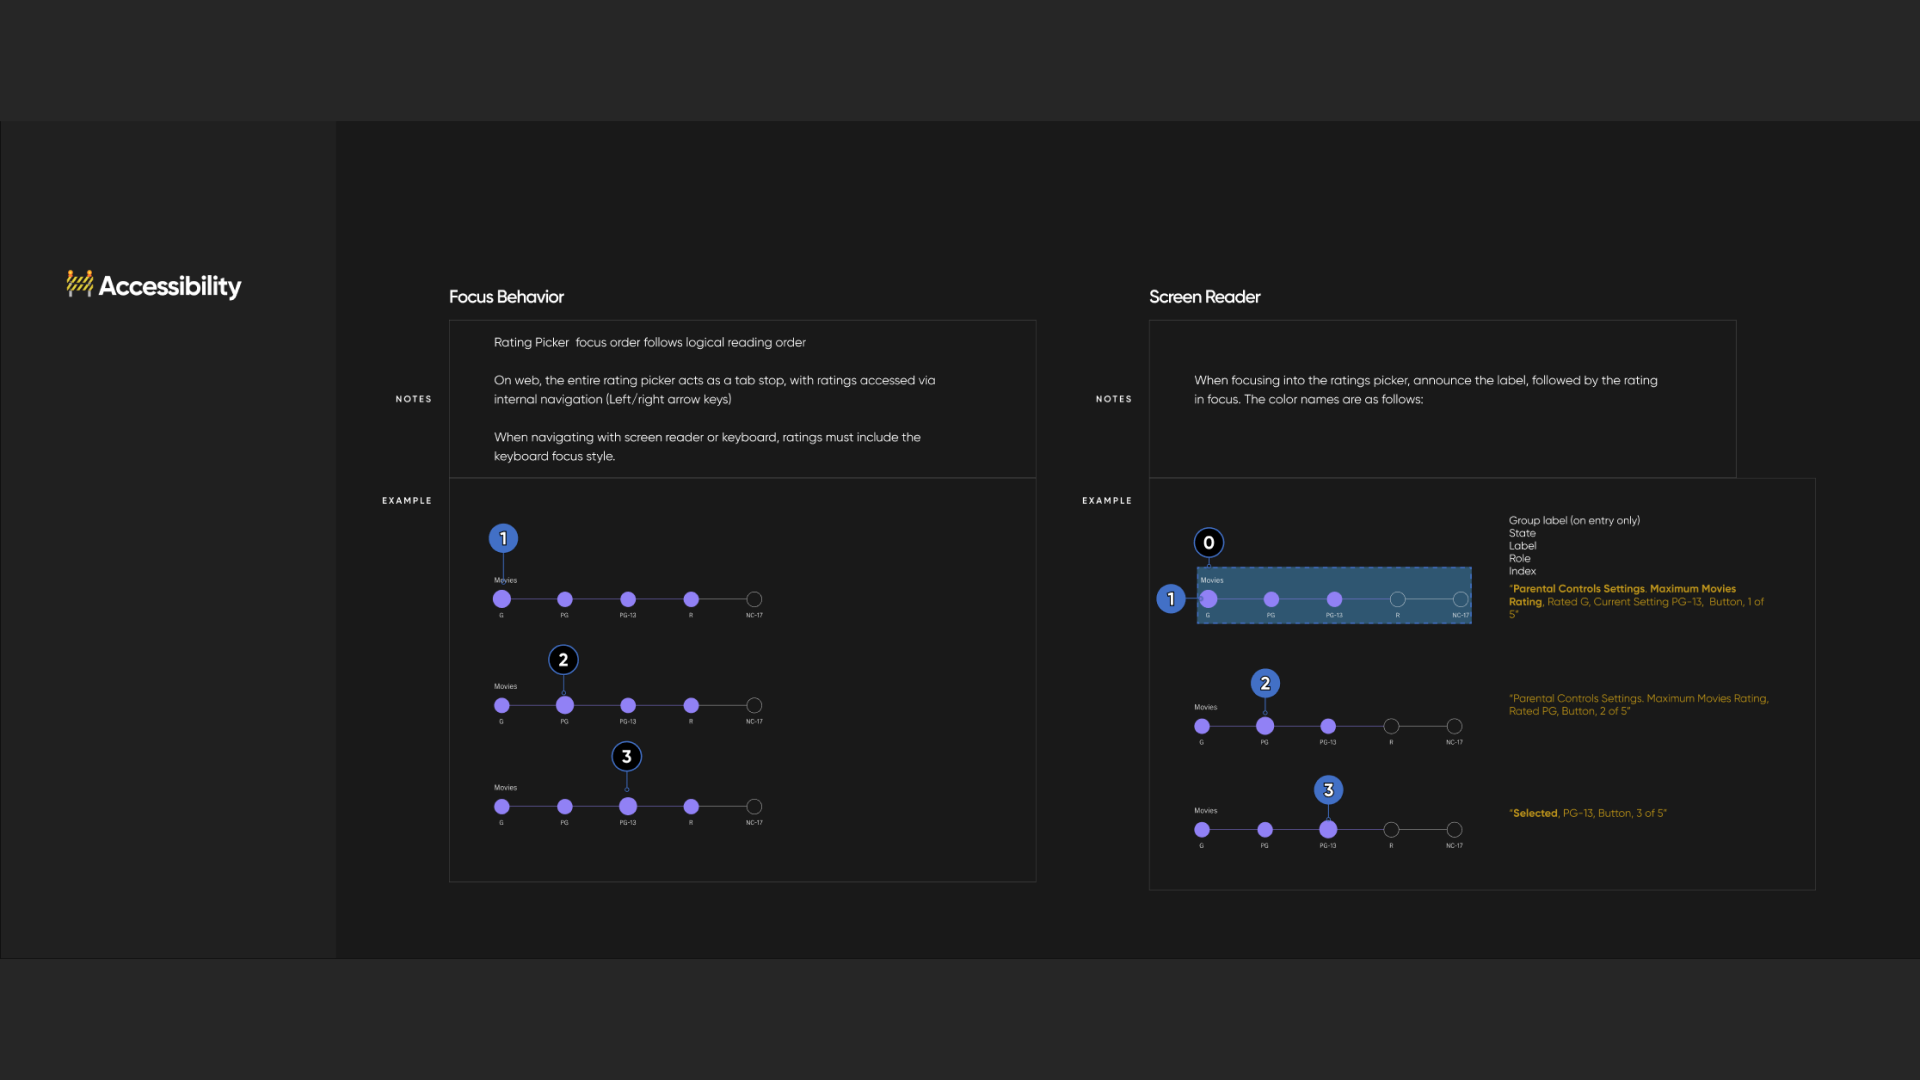Select the empty NC-17 rating circle
Viewport: 1920px width, 1080px height.
(x=754, y=600)
